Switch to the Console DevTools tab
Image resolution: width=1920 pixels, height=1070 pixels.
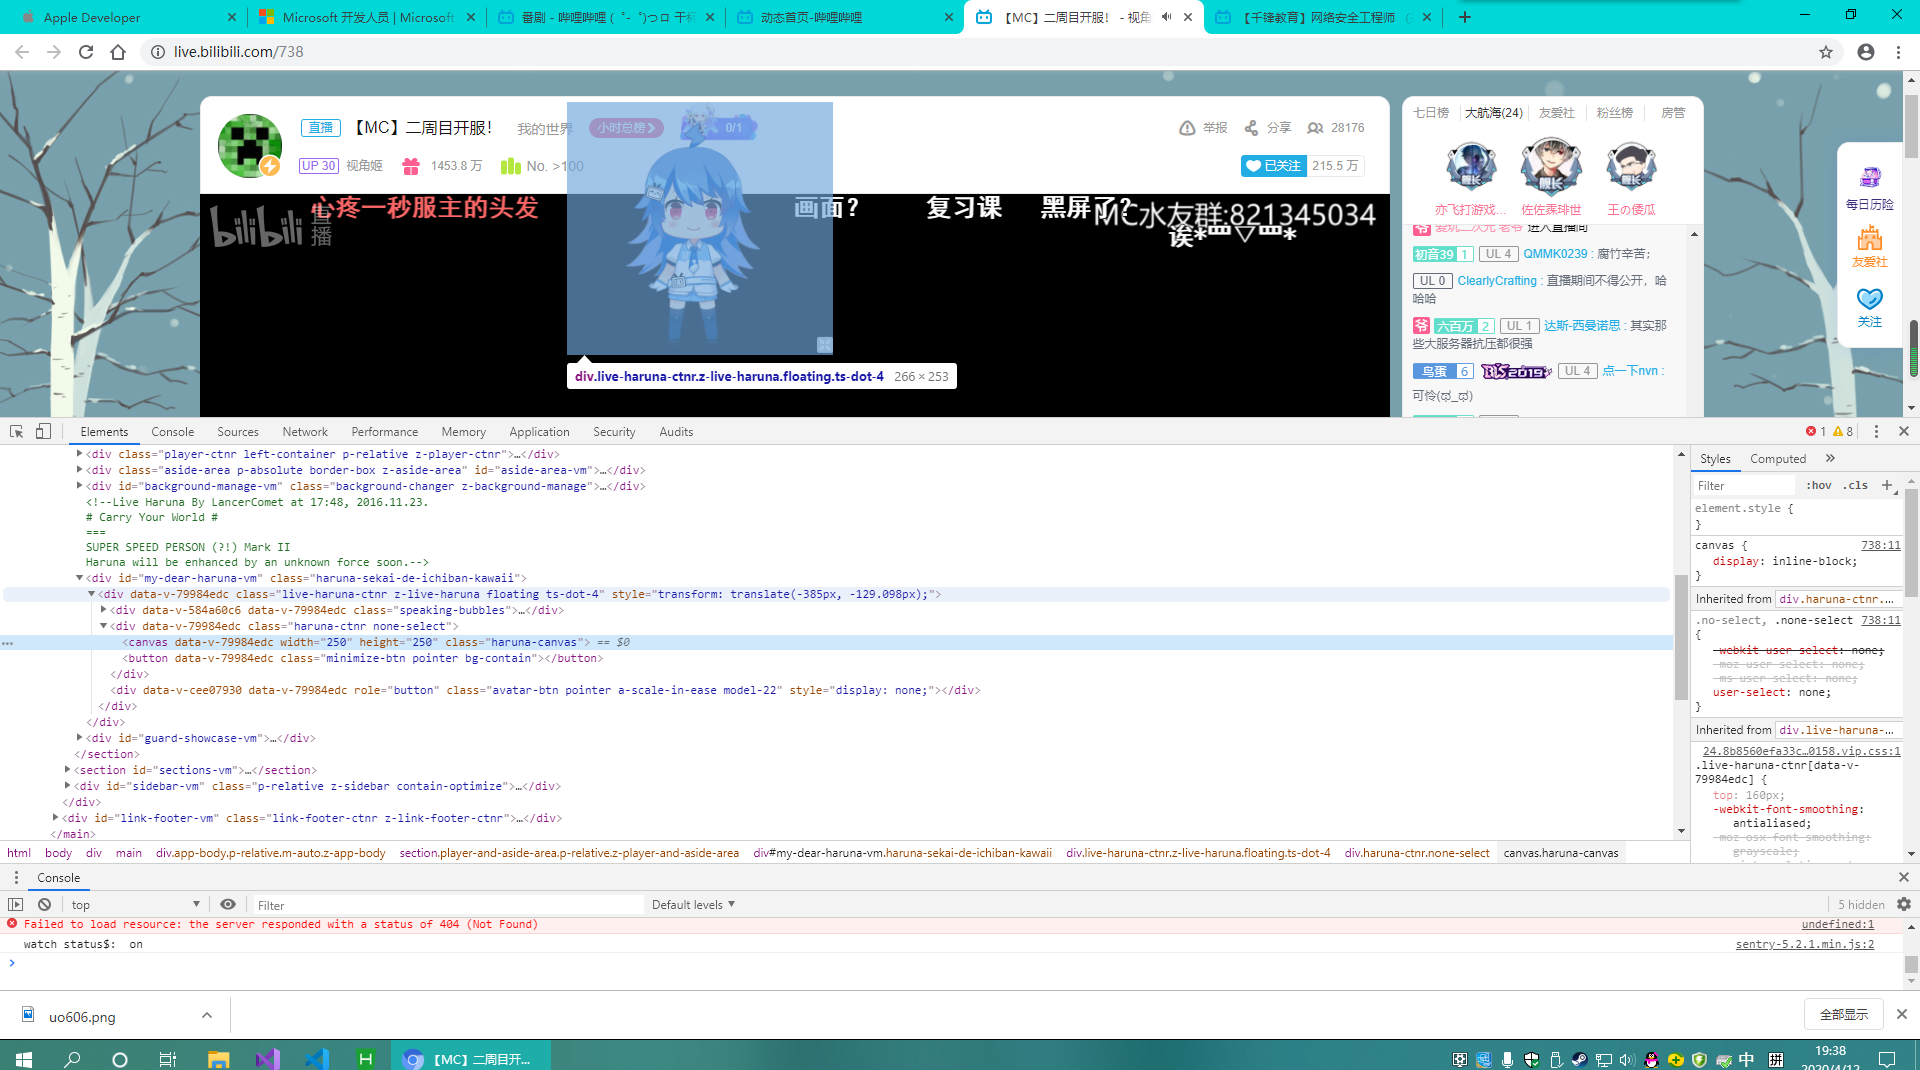click(172, 432)
